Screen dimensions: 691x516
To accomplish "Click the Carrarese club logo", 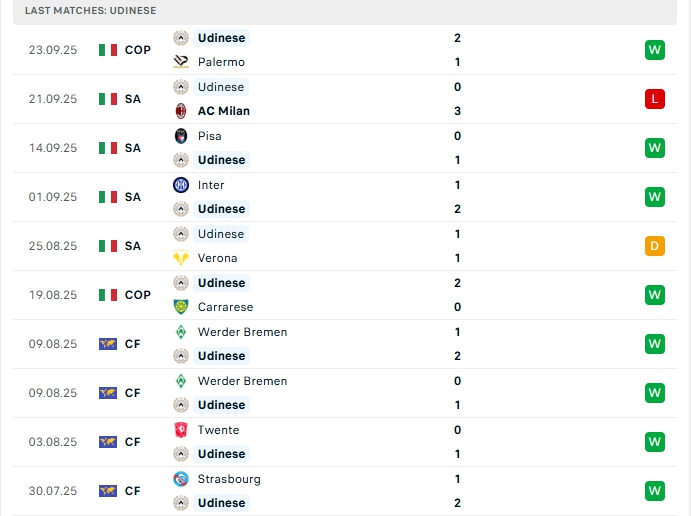I will click(x=181, y=307).
